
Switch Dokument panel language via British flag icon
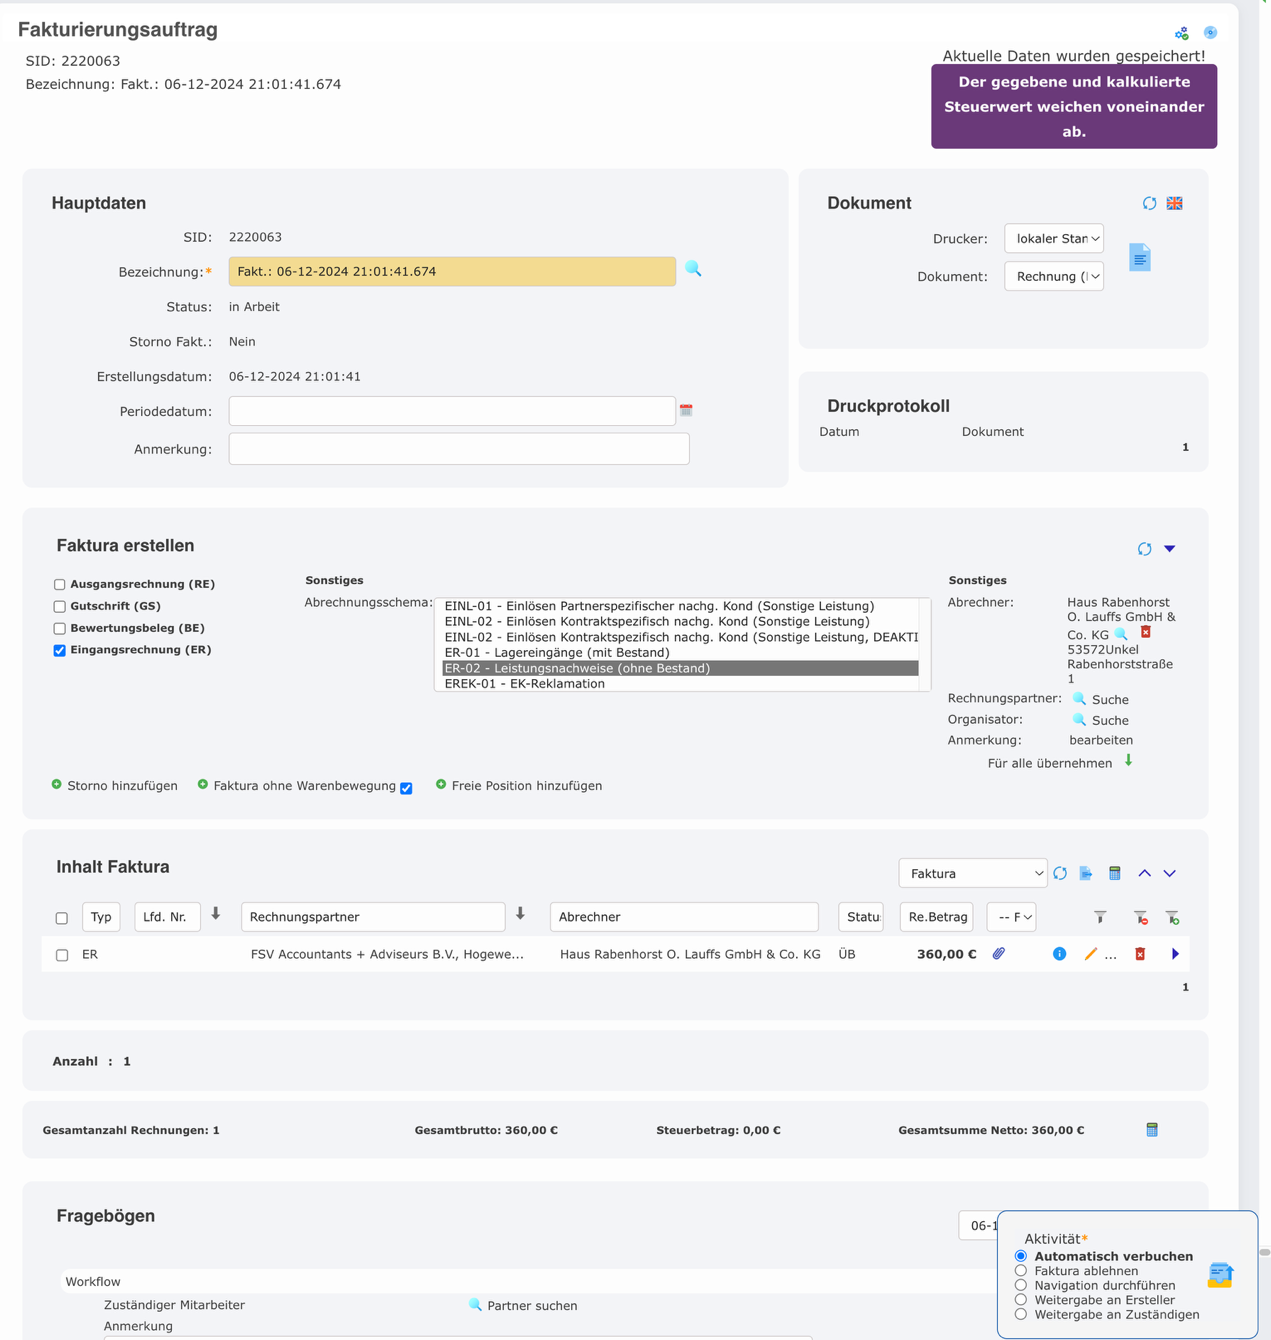(x=1174, y=202)
